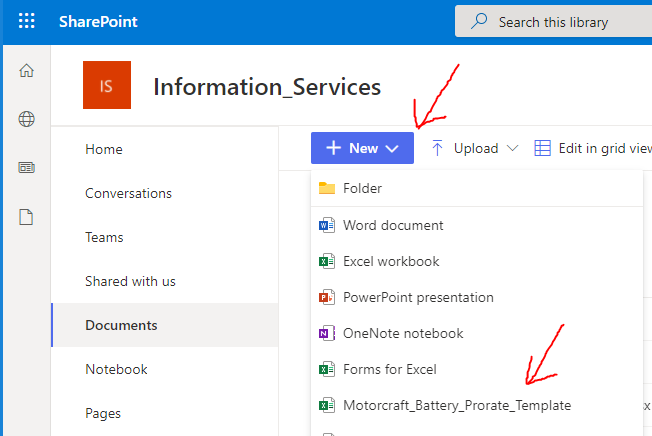652x436 pixels.
Task: Click Edit in grid view button
Action: coord(593,148)
